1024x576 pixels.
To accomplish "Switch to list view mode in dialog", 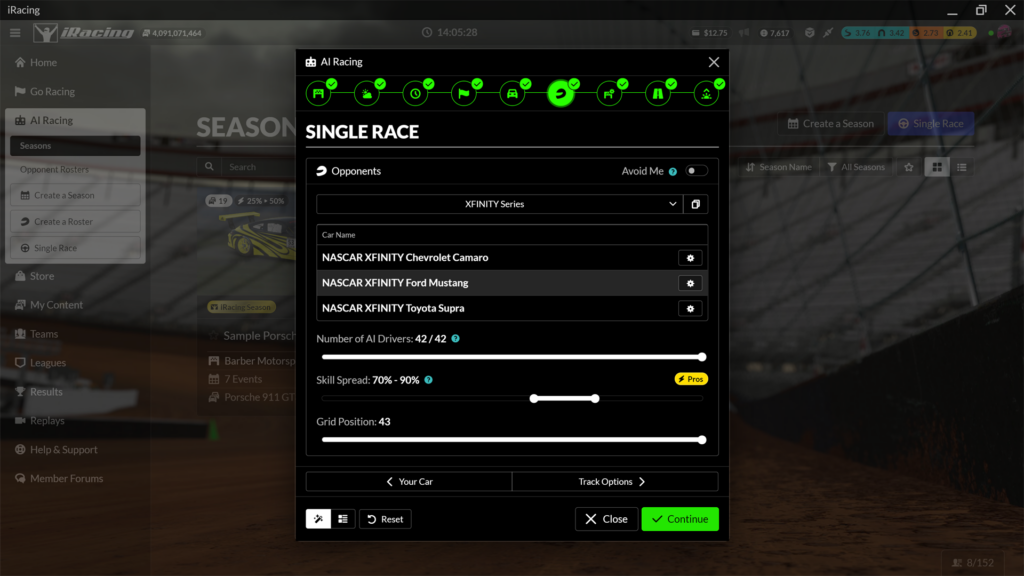I will (x=343, y=519).
